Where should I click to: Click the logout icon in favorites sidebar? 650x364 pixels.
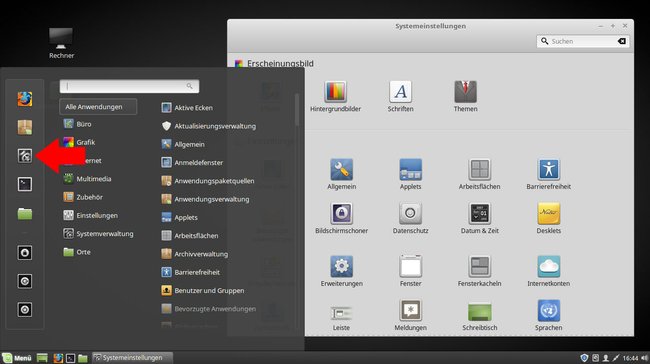coord(24,281)
